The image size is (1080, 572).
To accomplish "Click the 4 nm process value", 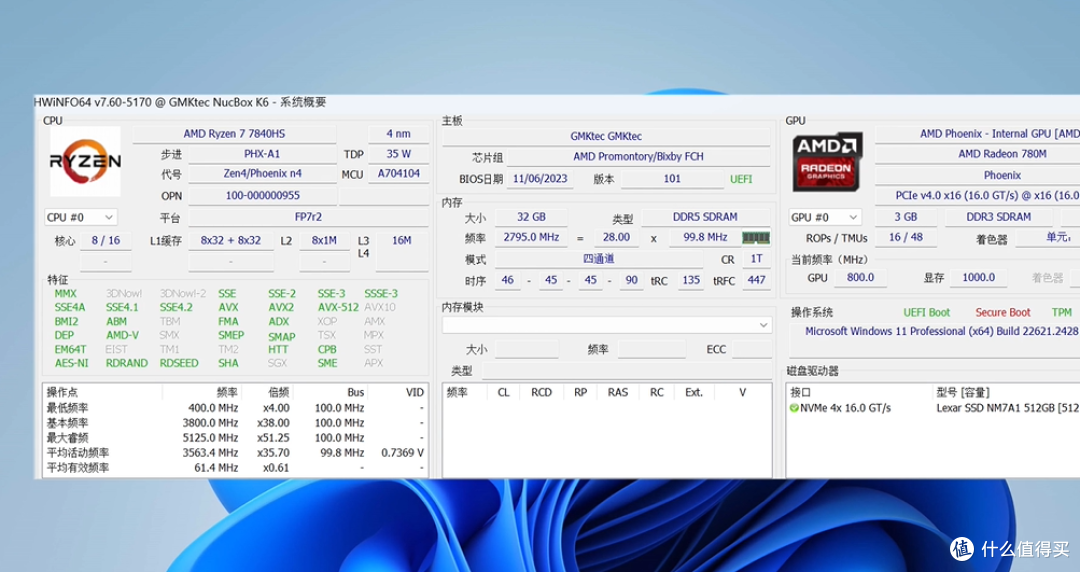I will tap(398, 134).
